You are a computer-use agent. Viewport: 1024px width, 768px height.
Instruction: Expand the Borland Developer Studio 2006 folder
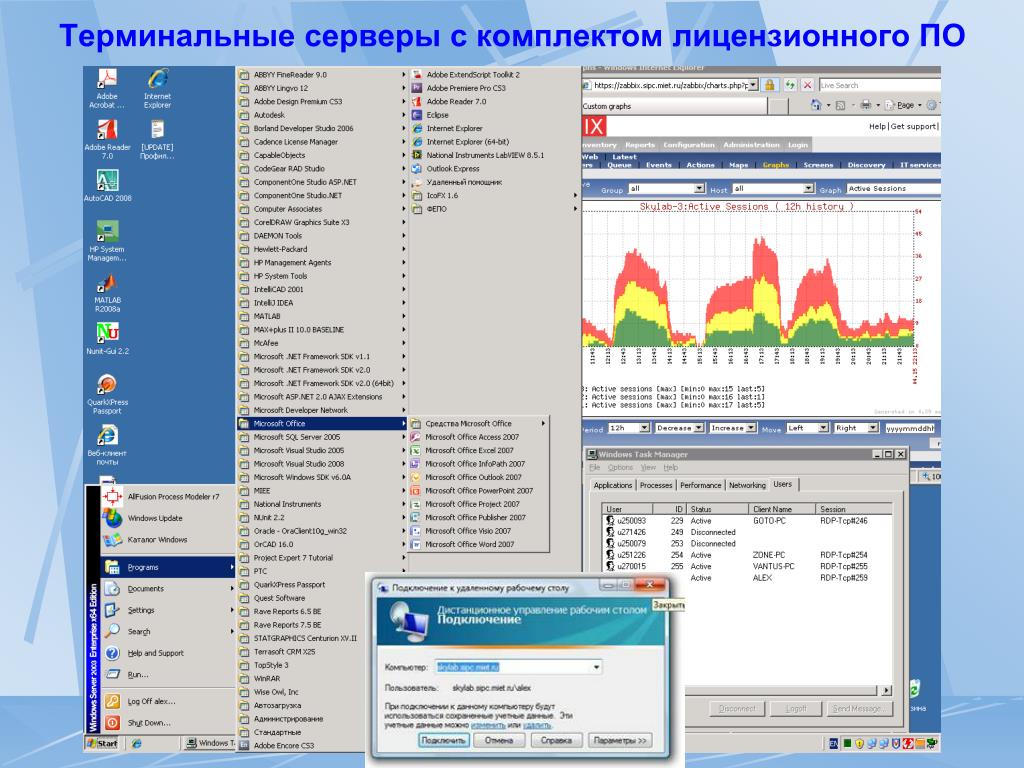pos(322,128)
